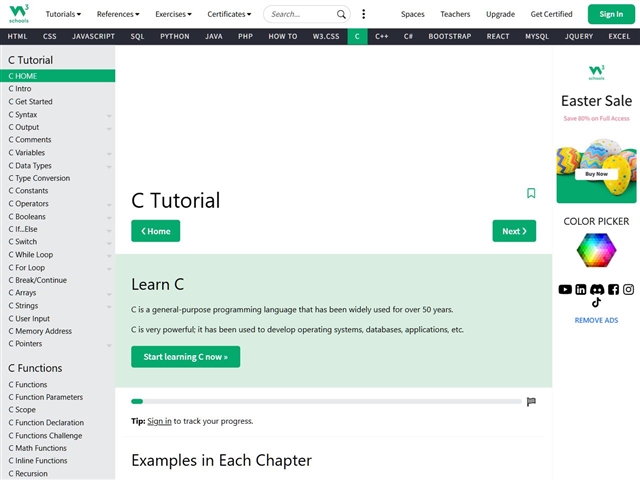The width and height of the screenshot is (640, 480).
Task: Open the Tutorials dropdown menu
Action: pos(63,14)
